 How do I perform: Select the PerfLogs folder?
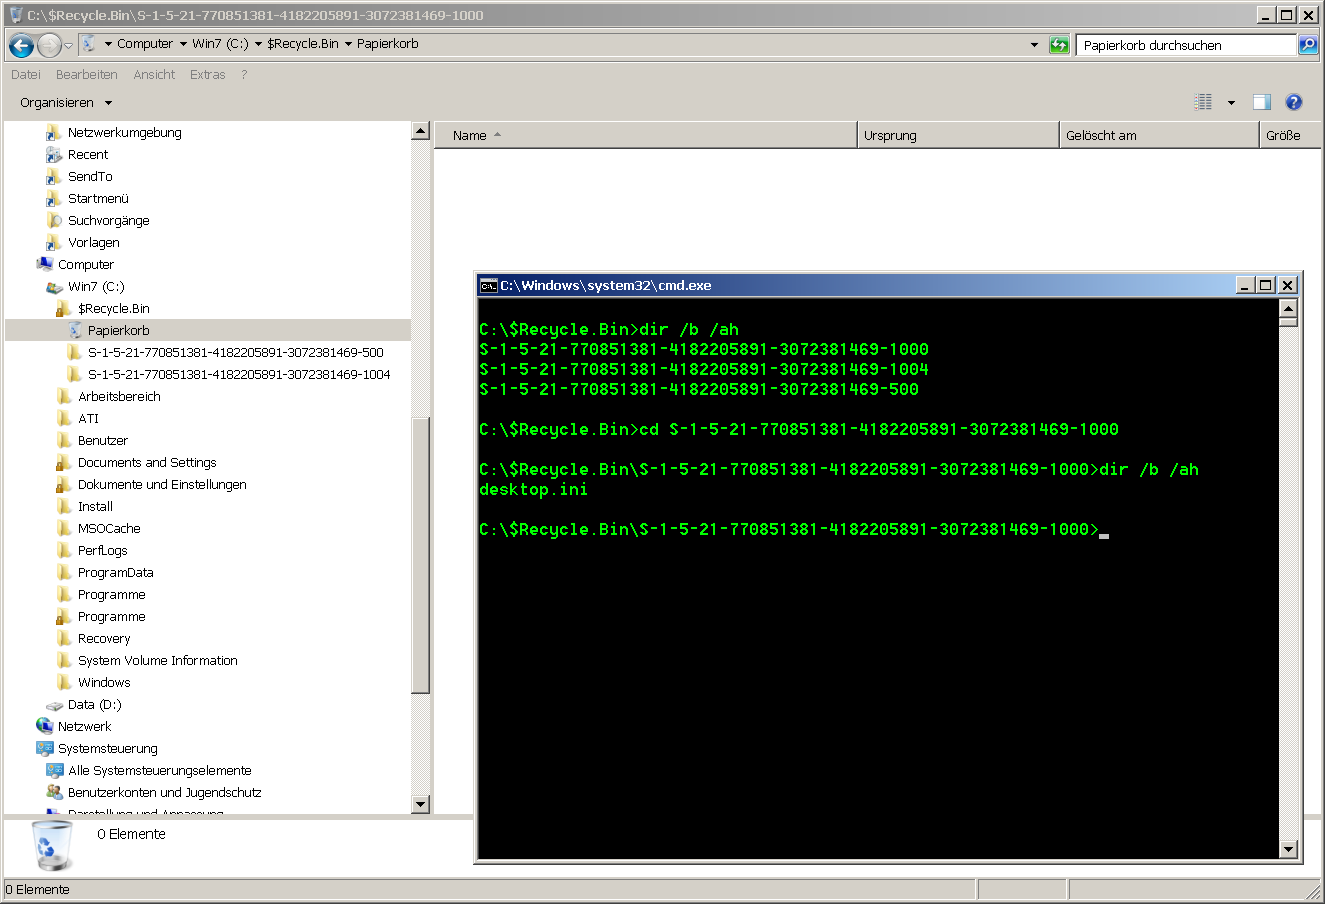pyautogui.click(x=102, y=550)
